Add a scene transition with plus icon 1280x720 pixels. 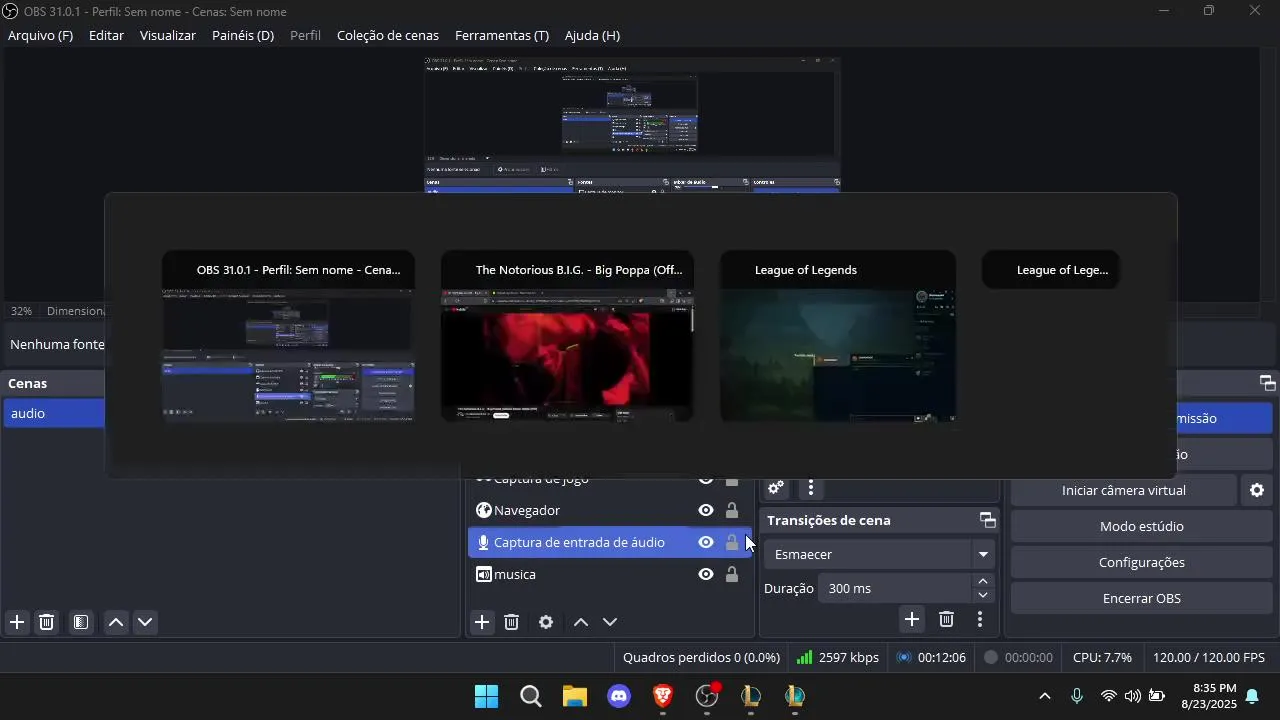pyautogui.click(x=912, y=620)
